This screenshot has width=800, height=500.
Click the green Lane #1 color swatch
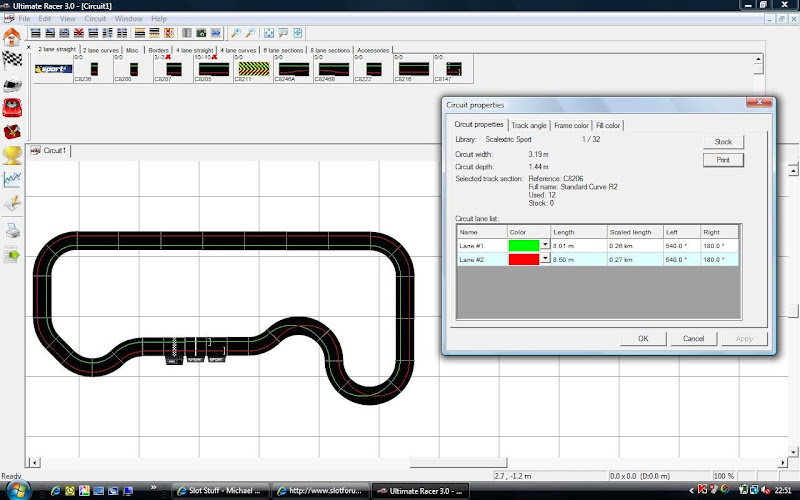(x=524, y=245)
